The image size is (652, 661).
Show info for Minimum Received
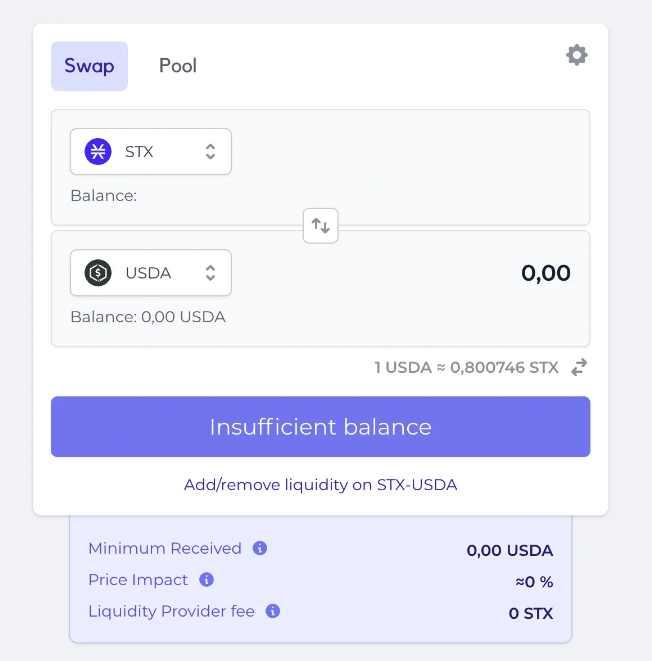pos(260,548)
